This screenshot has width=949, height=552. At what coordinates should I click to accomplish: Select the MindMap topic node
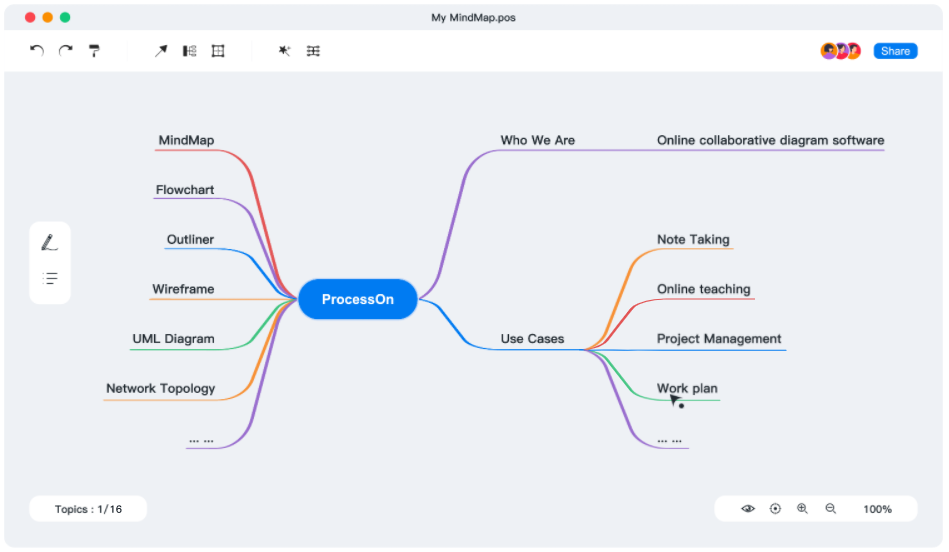tap(186, 140)
